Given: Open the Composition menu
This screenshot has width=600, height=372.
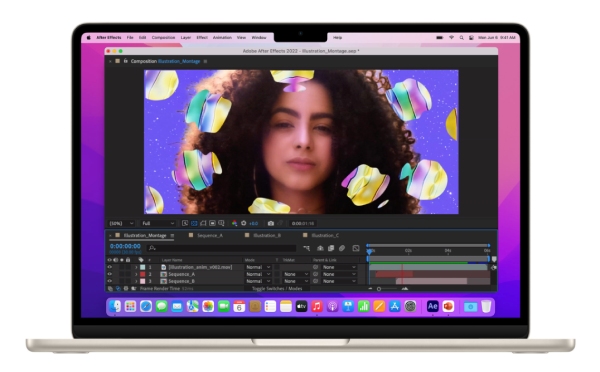Looking at the screenshot, I should (163, 38).
